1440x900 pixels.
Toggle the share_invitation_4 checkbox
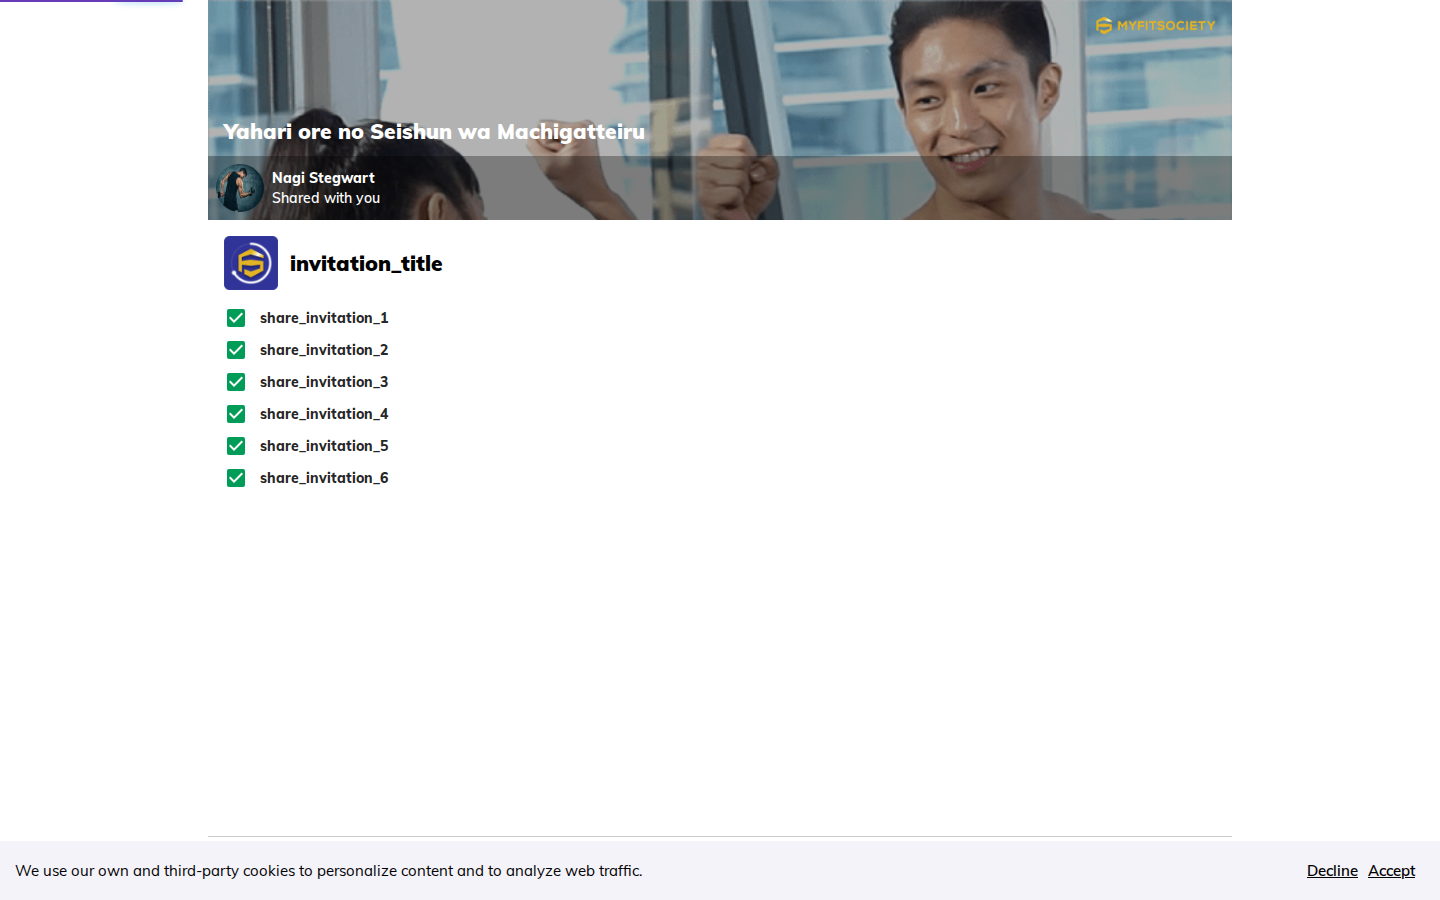236,414
